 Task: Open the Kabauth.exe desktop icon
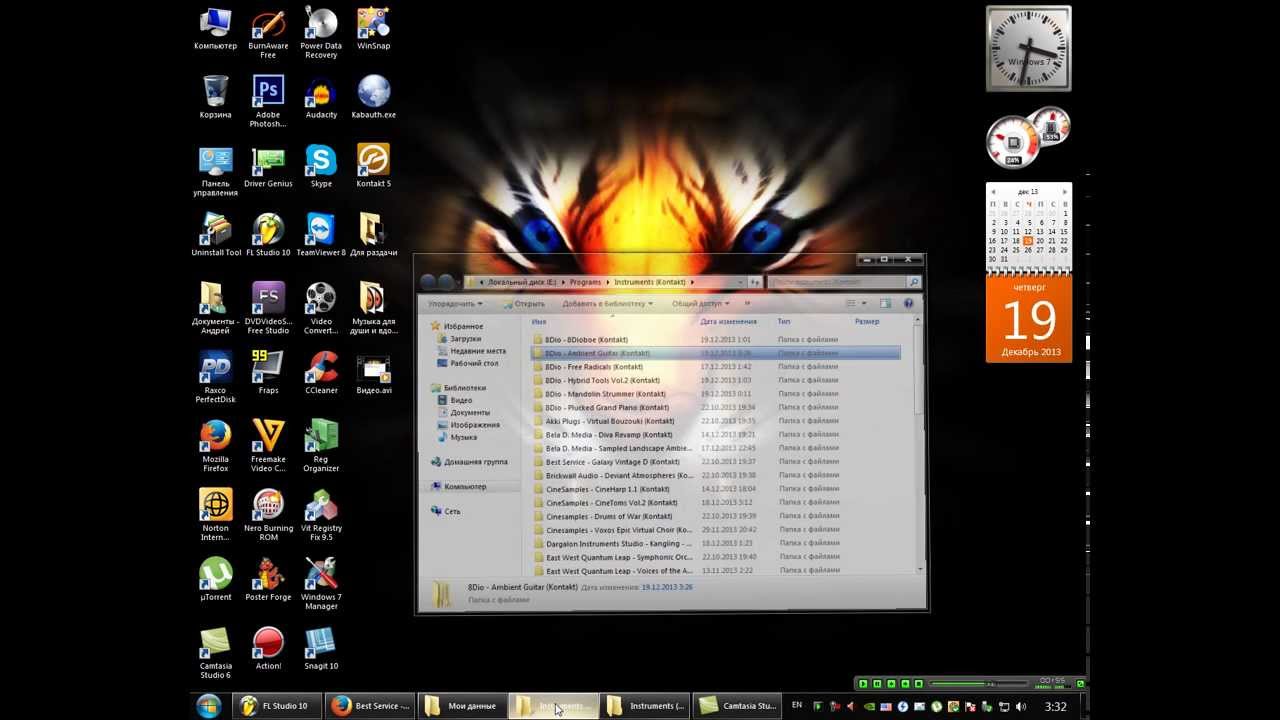tap(373, 97)
